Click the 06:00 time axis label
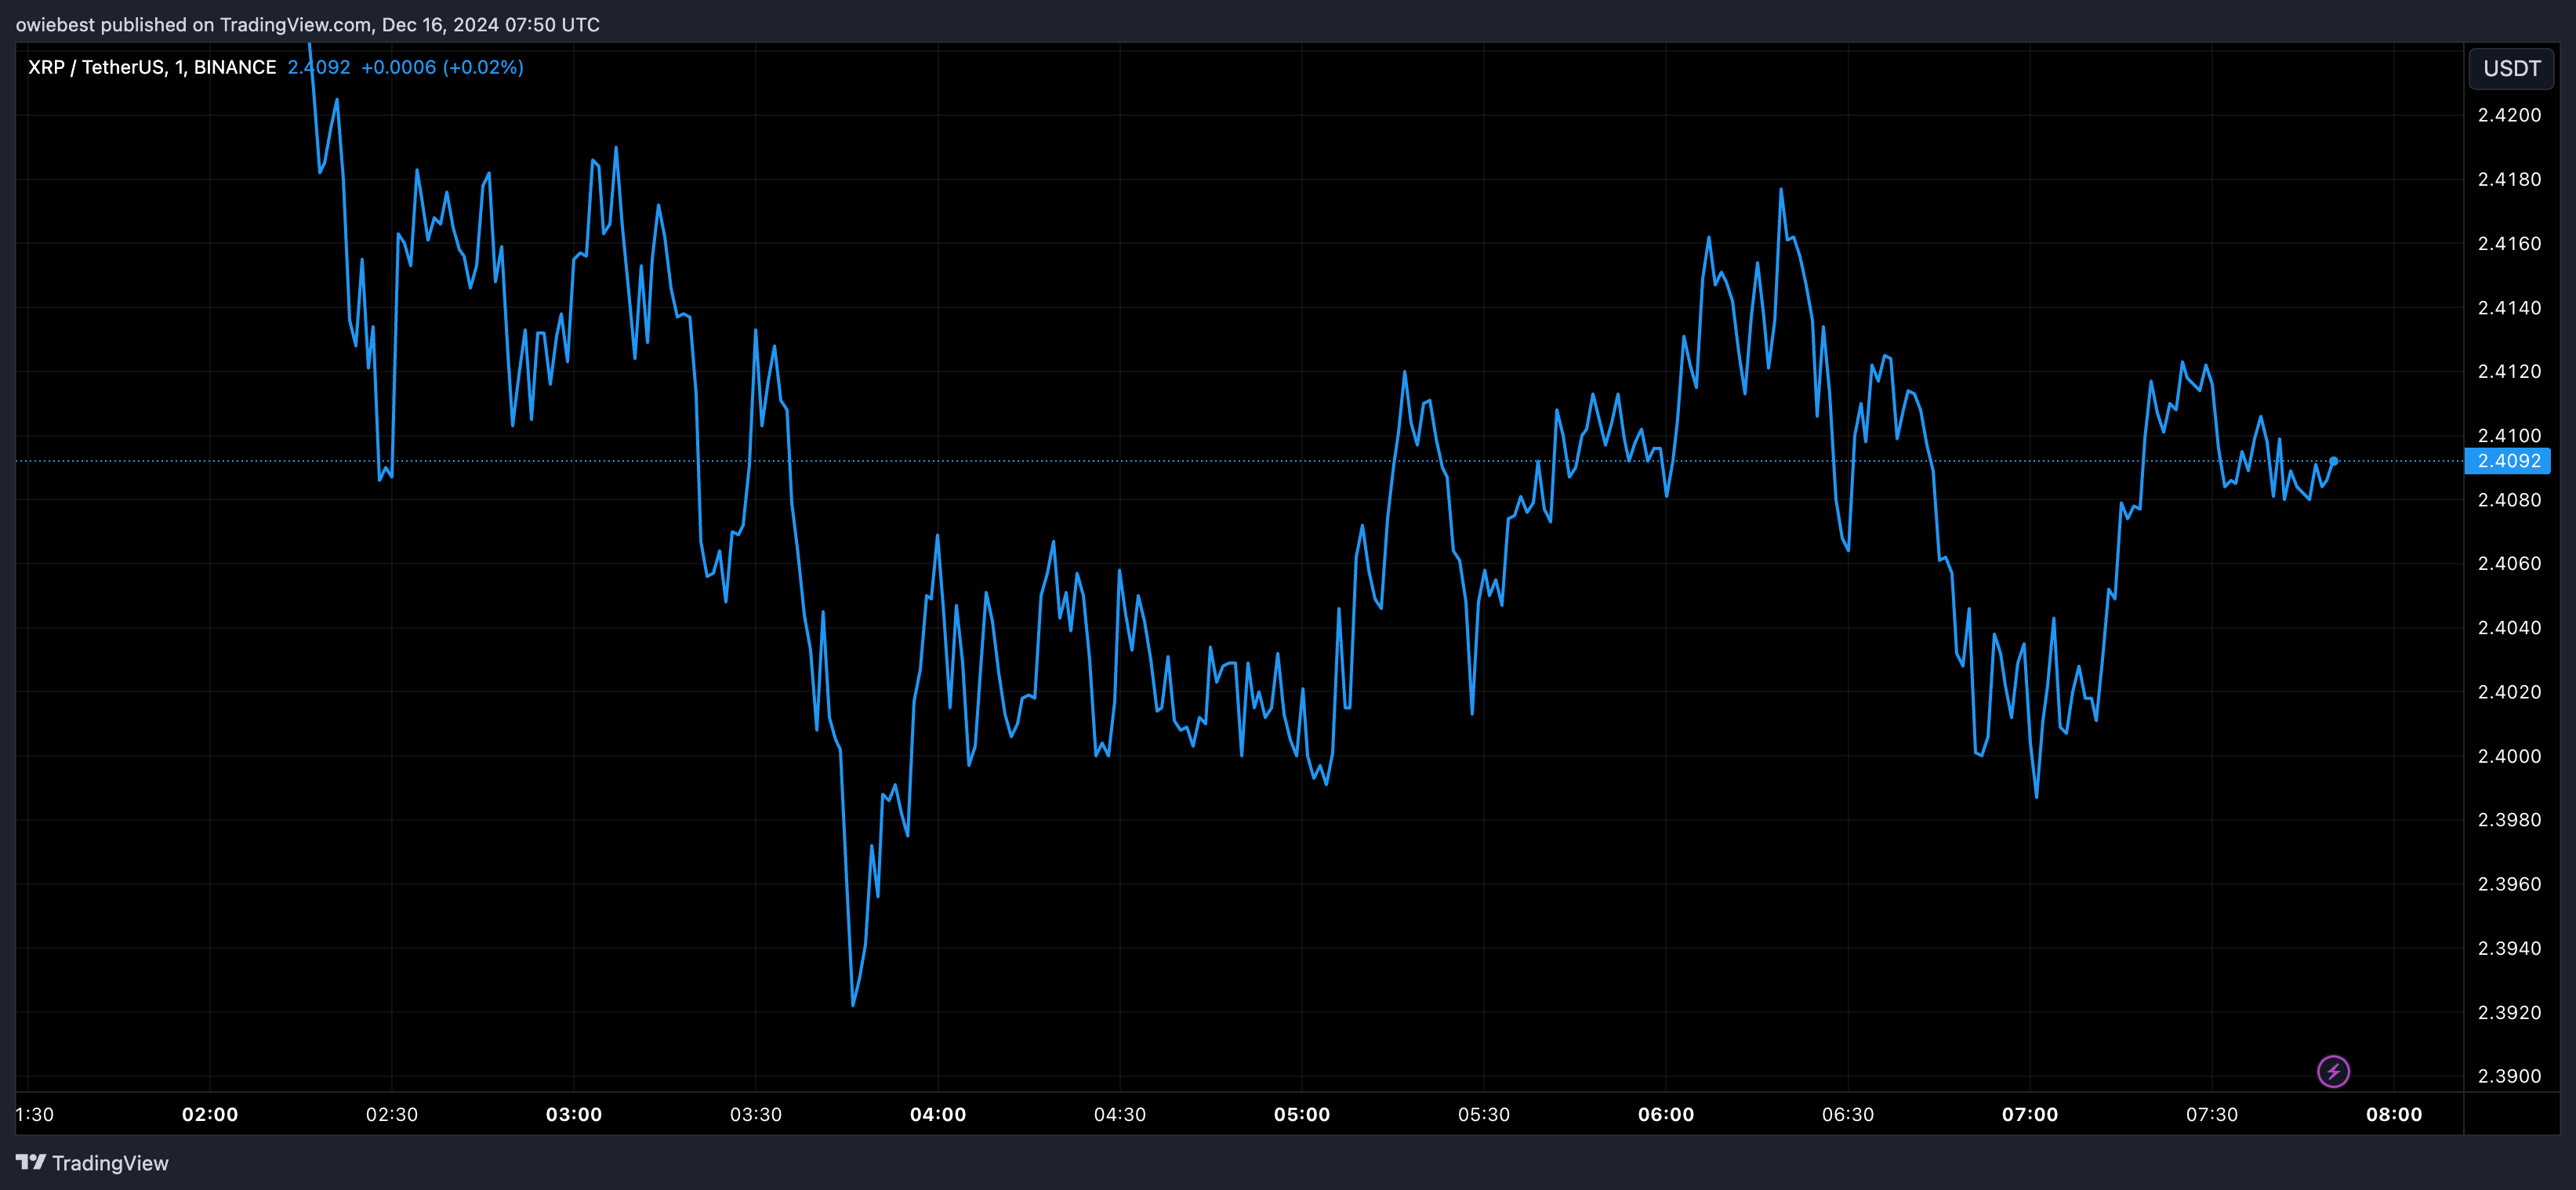 [1666, 1114]
